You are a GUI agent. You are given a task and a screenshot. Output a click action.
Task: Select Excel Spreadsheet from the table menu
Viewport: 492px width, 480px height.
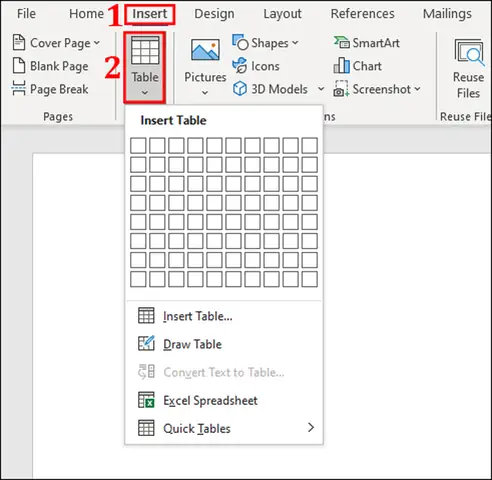point(198,400)
